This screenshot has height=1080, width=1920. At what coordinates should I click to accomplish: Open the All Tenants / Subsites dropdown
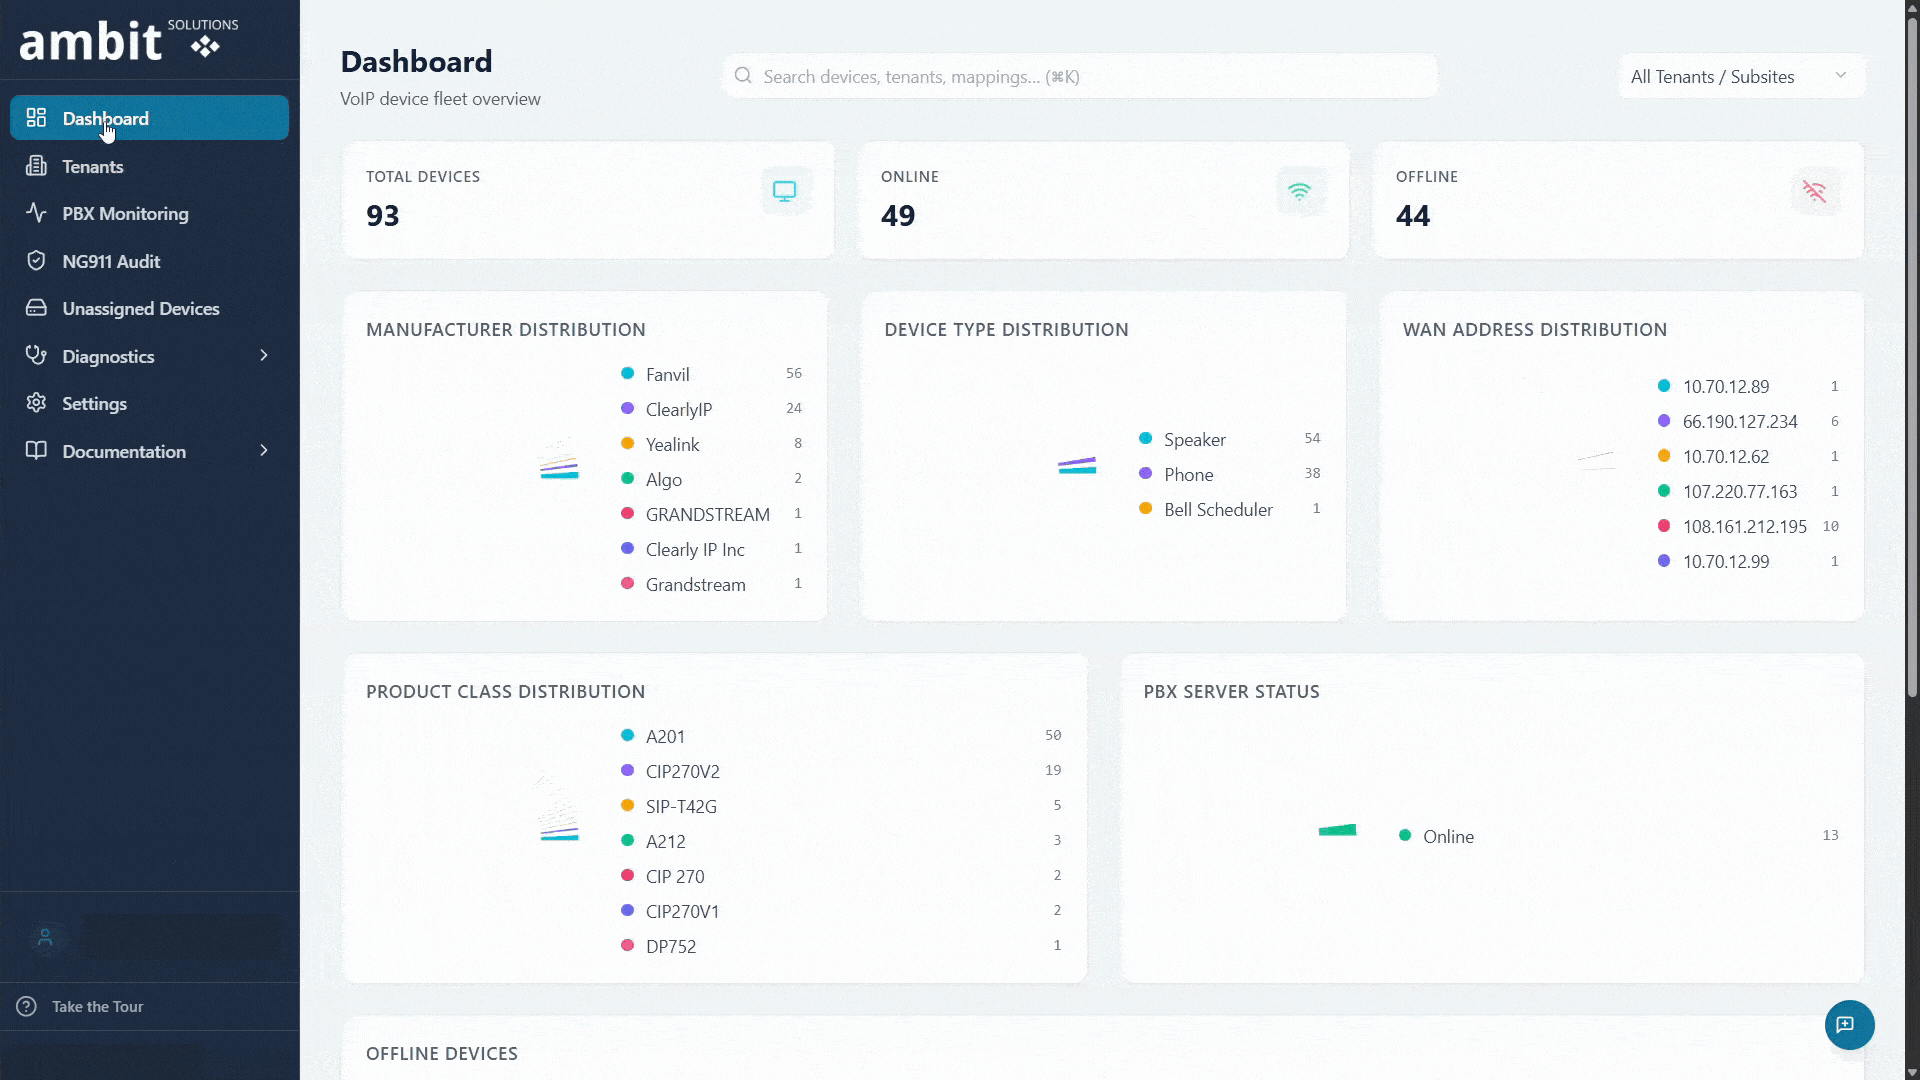(1741, 76)
